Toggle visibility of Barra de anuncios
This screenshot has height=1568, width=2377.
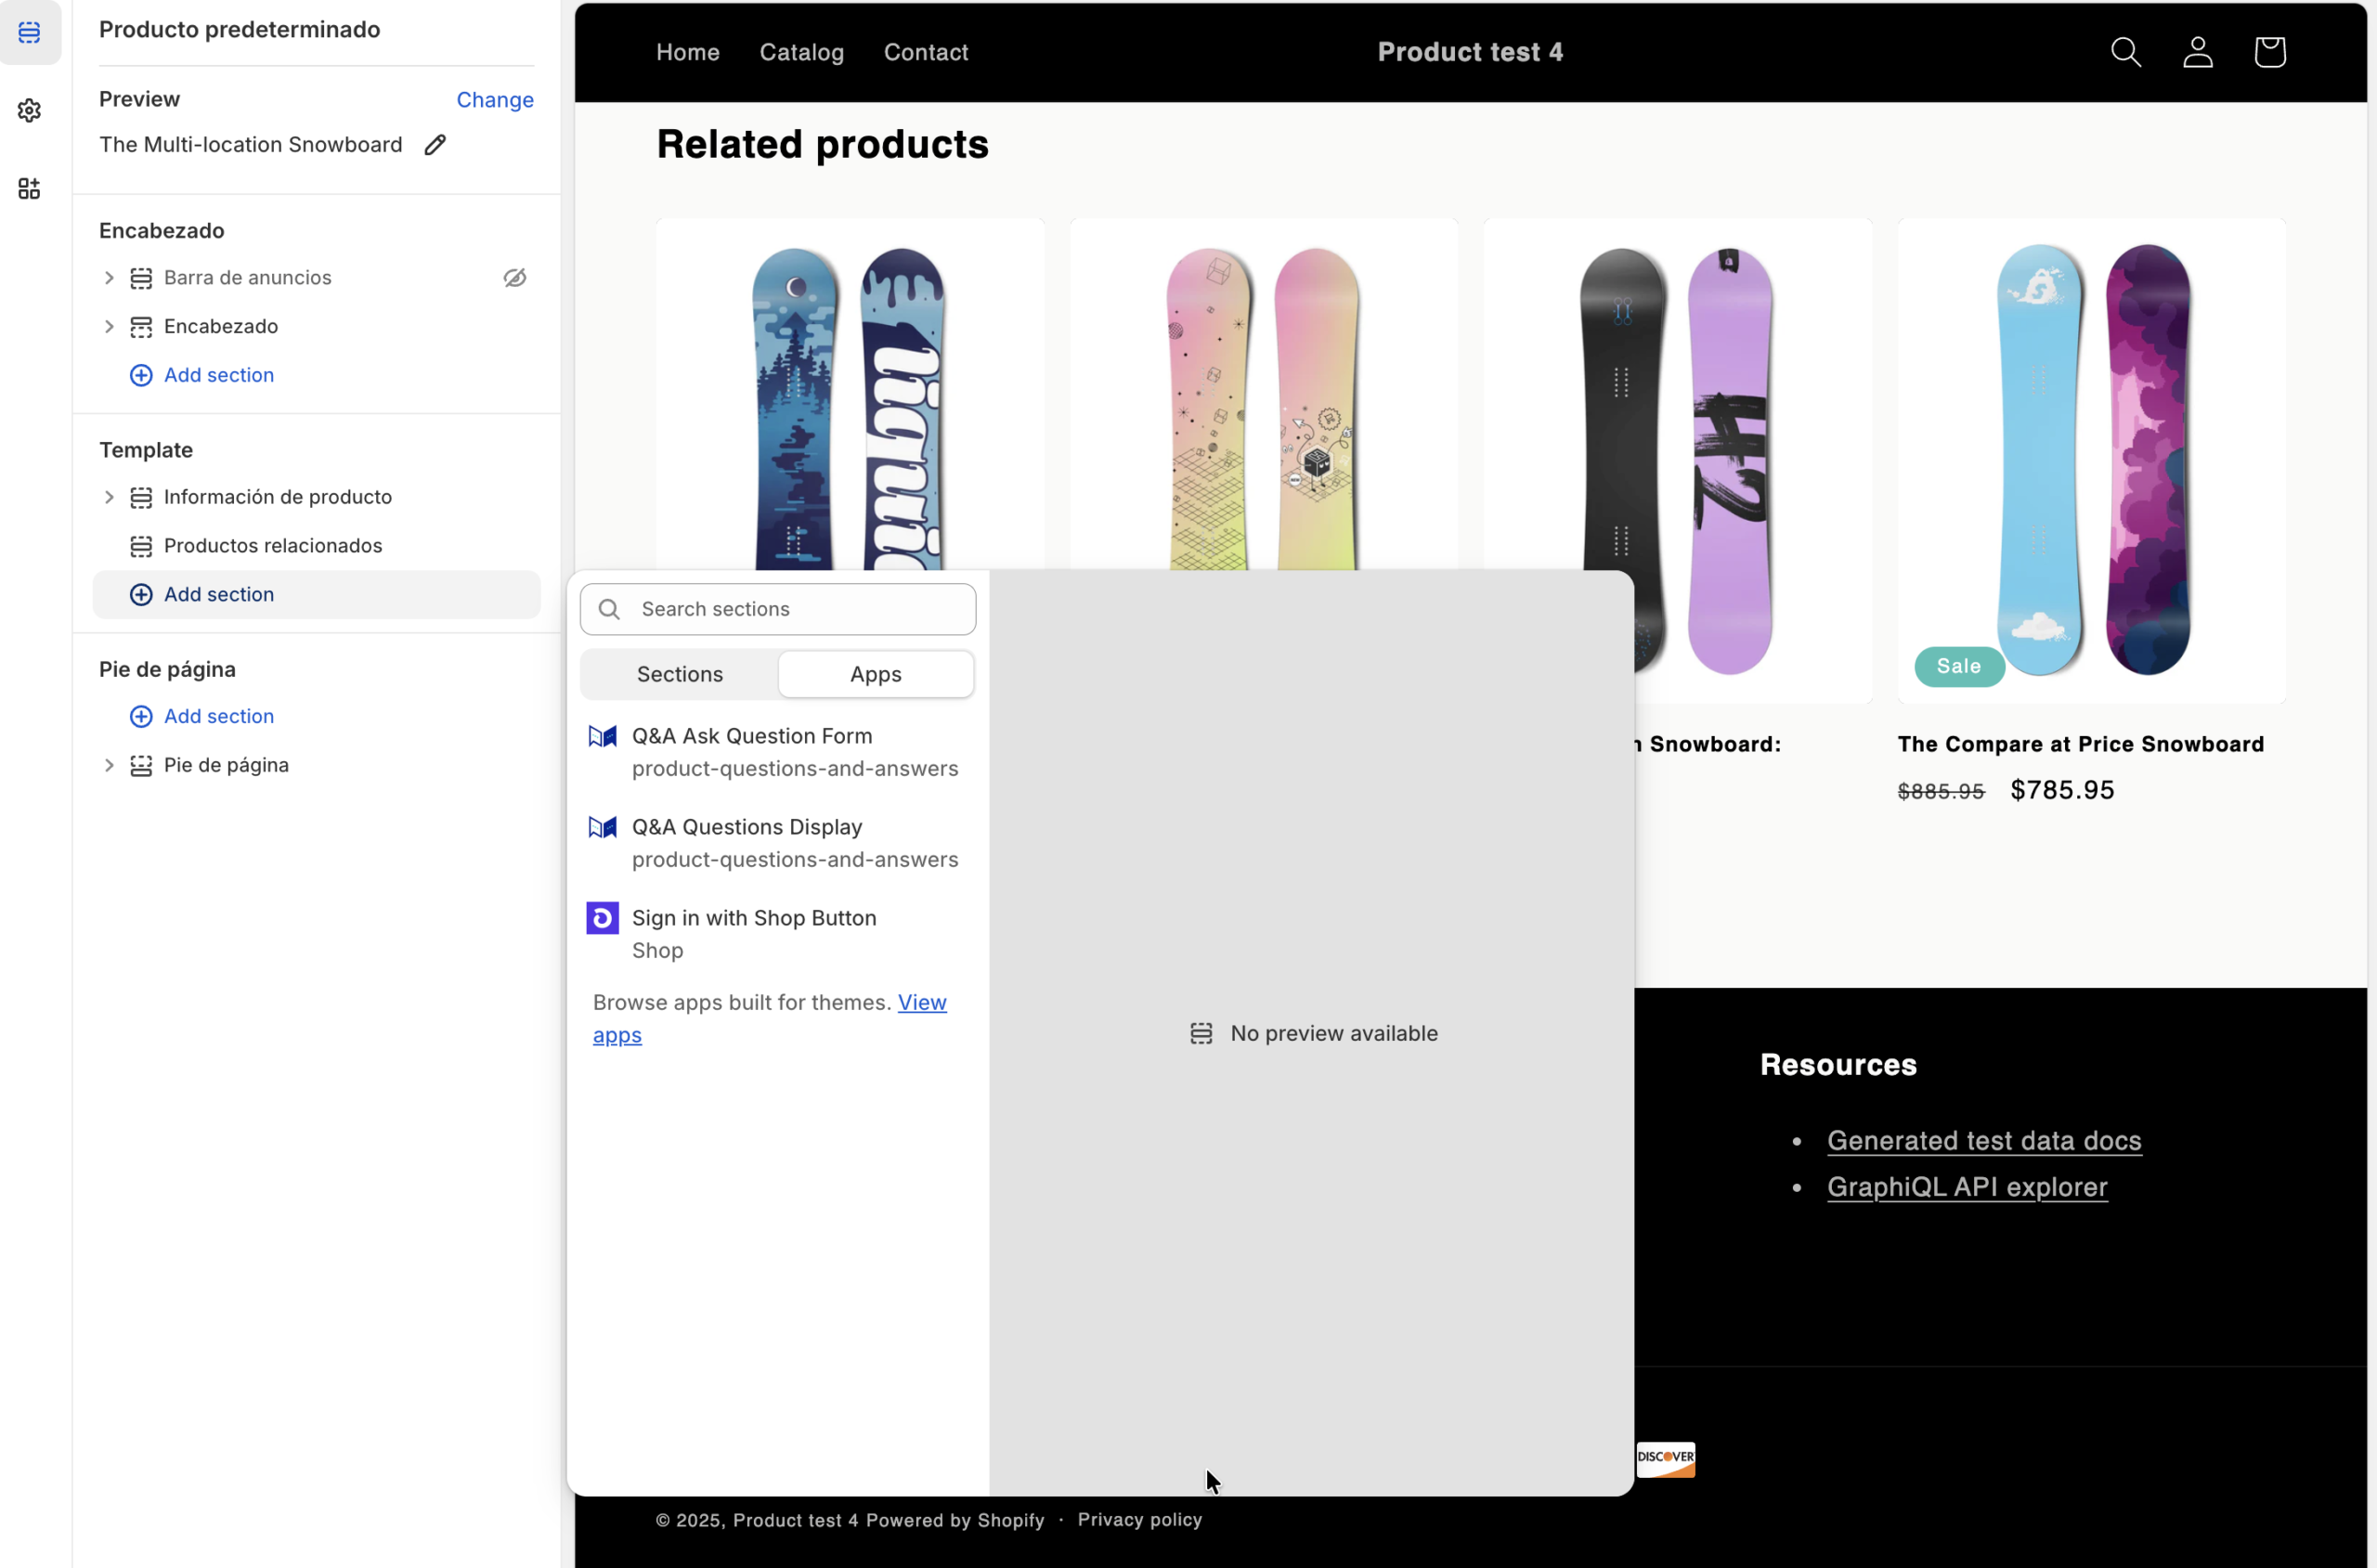click(x=515, y=278)
